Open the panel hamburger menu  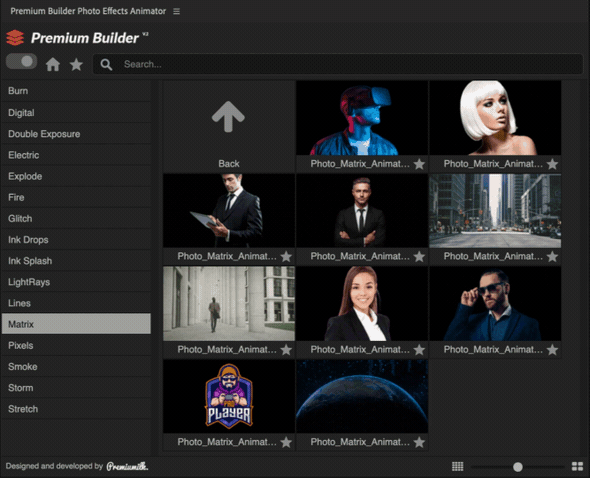point(176,11)
